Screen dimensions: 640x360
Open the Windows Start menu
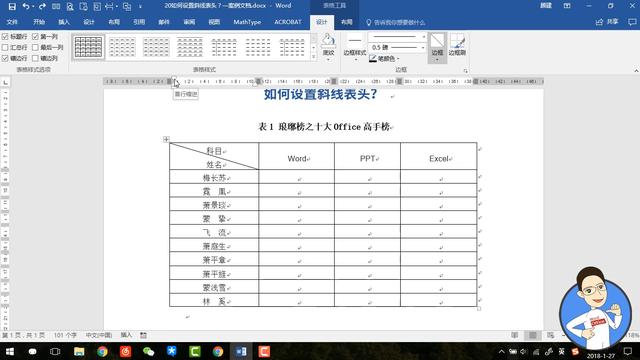[x=9, y=351]
